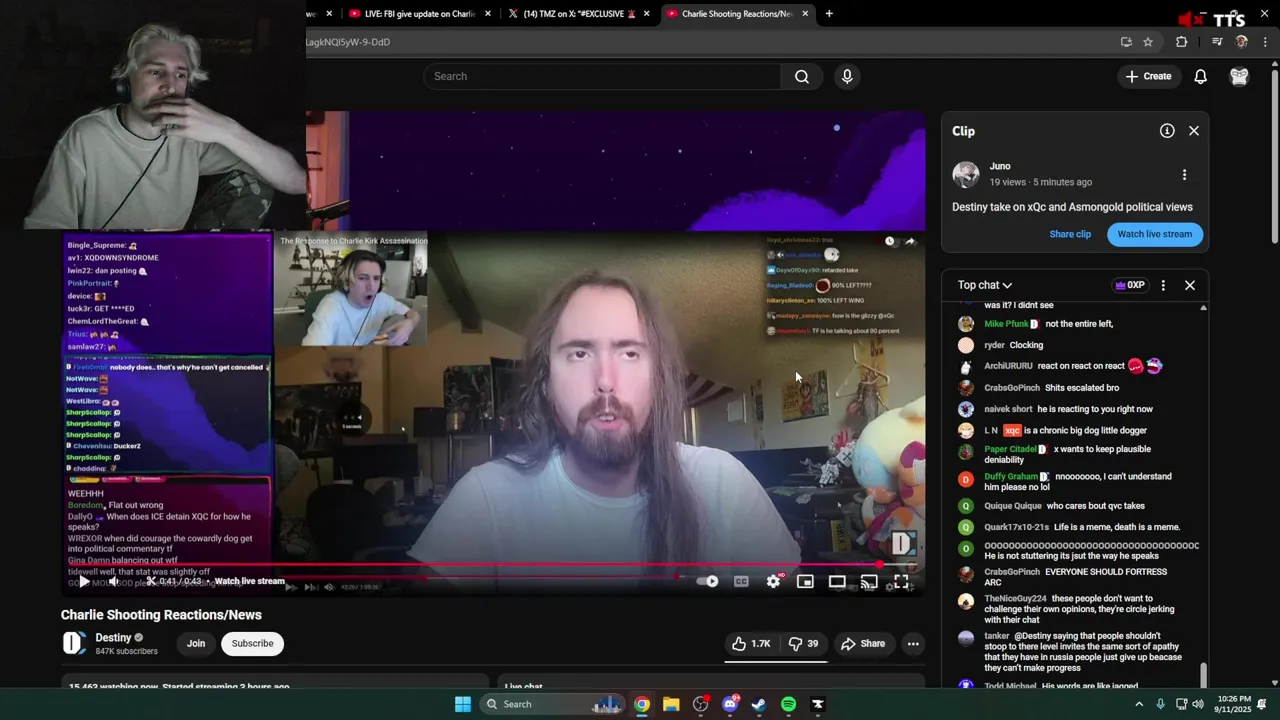The width and height of the screenshot is (1280, 720).
Task: Like the video with 1.7K likes
Action: coord(750,644)
